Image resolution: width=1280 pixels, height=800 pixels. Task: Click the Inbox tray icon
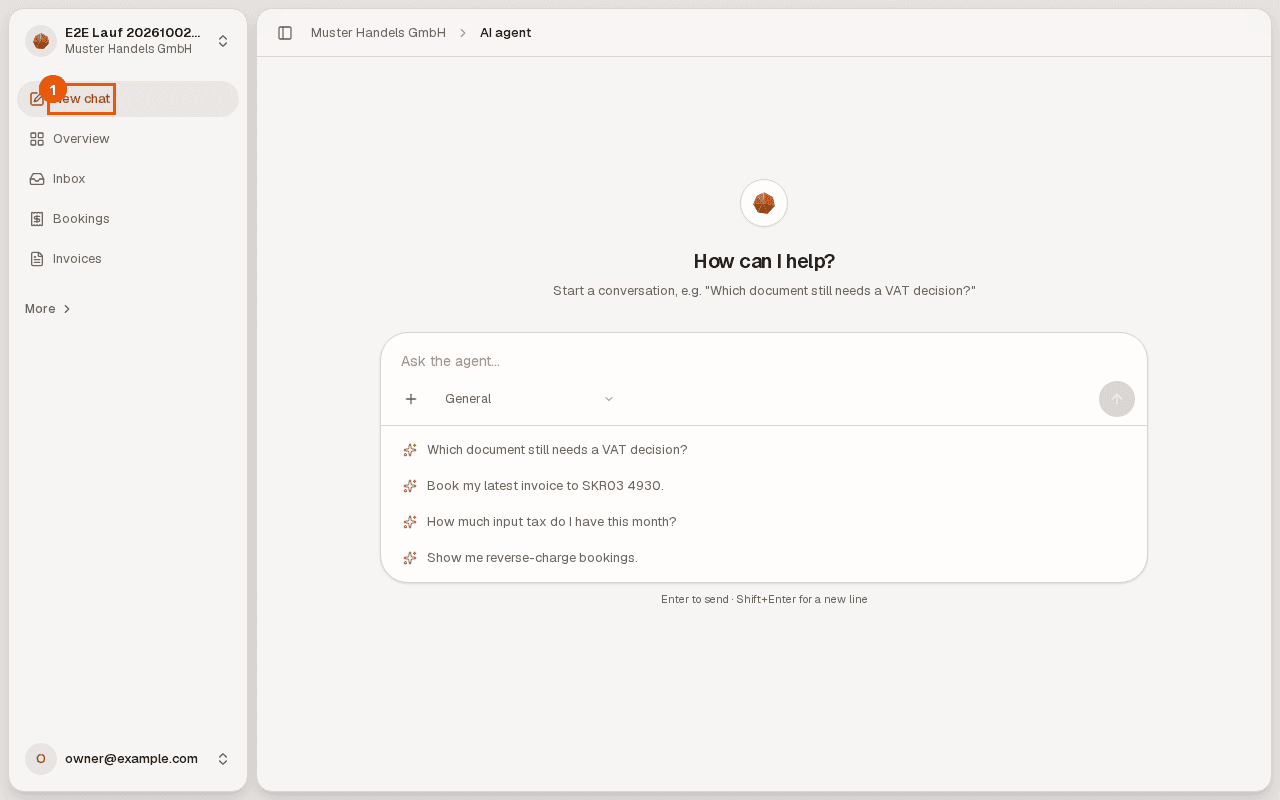[37, 179]
